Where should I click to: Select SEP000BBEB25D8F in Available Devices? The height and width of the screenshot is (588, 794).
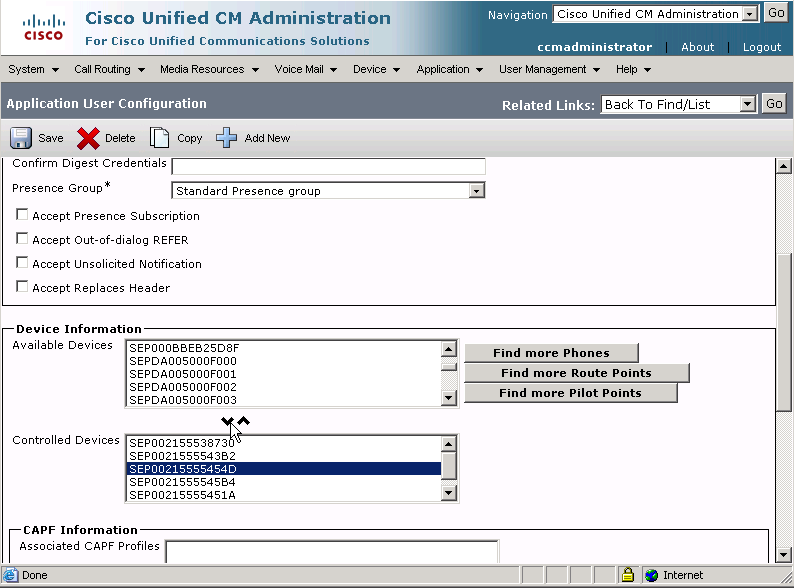[284, 348]
